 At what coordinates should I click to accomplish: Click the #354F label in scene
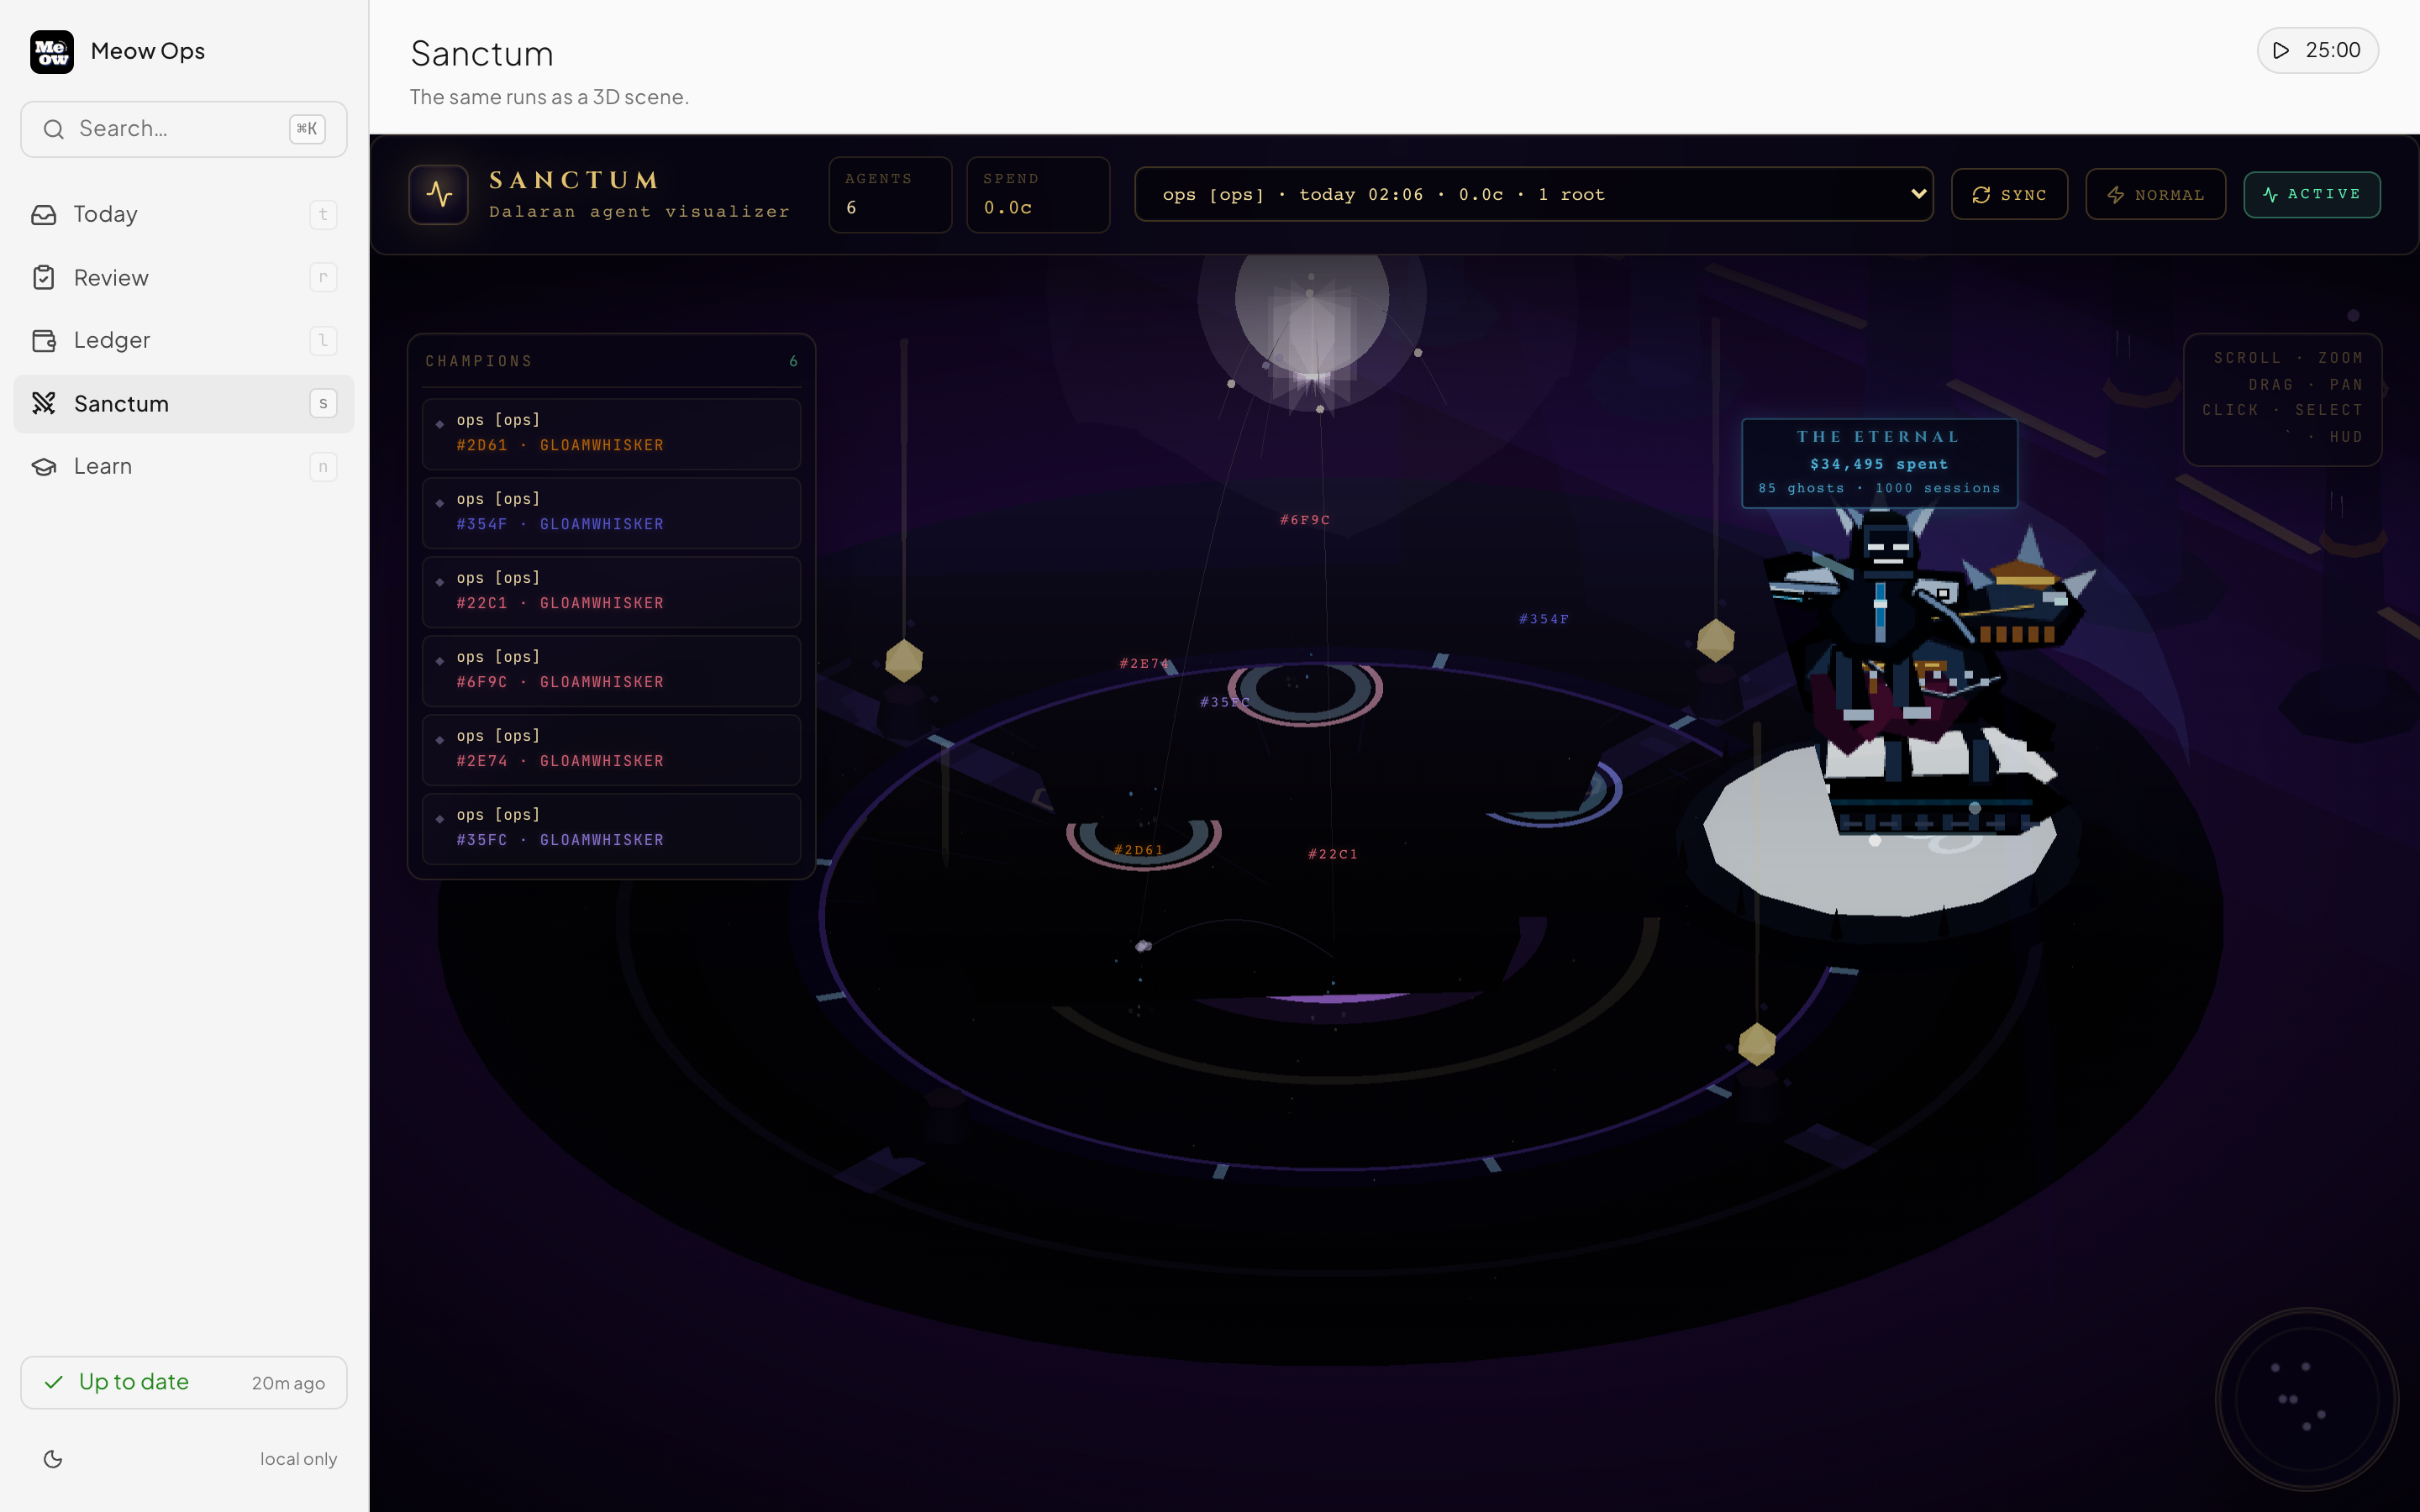(1544, 619)
